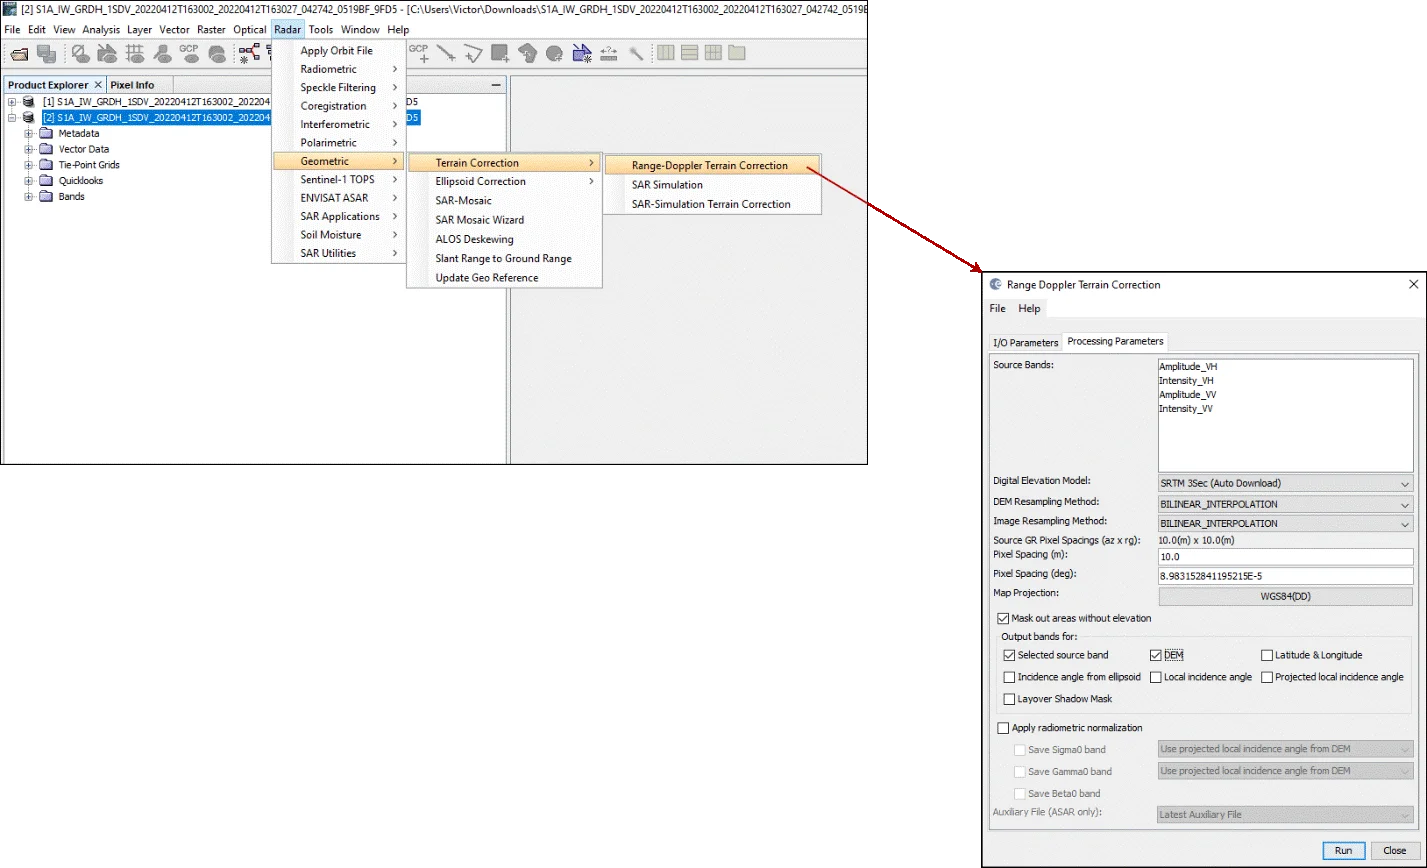The width and height of the screenshot is (1427, 868).
Task: Click the GCP manager toolbar icon
Action: point(188,53)
